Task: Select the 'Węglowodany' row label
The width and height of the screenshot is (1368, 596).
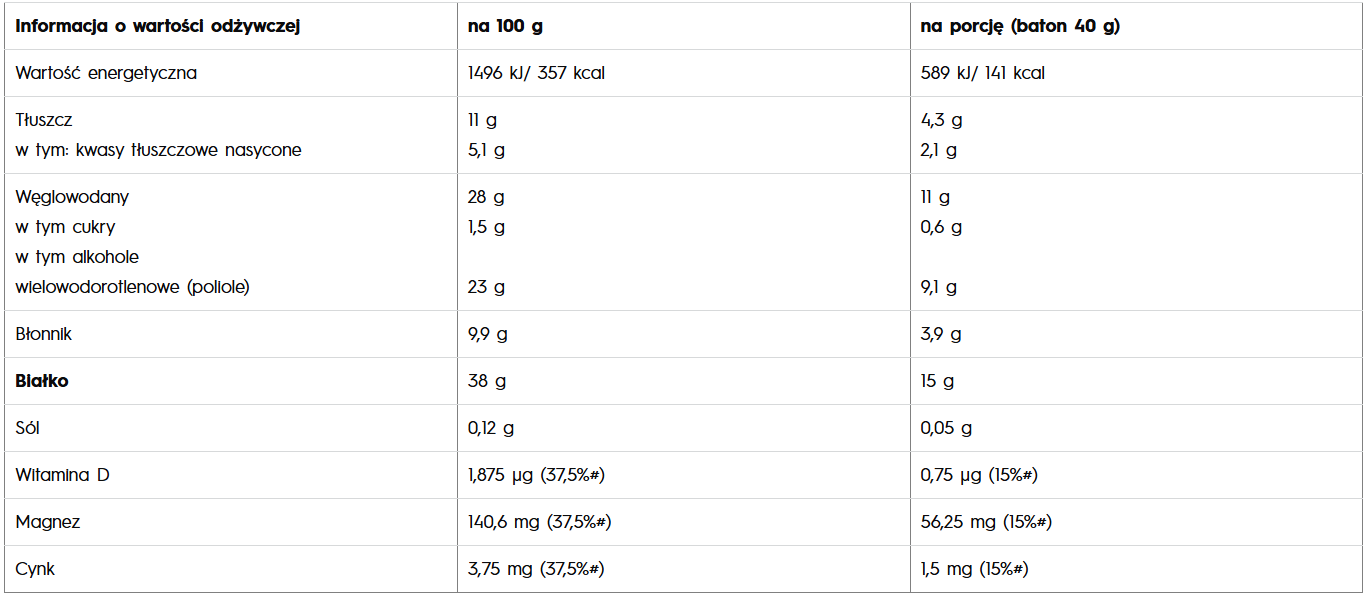Action: pos(72,197)
